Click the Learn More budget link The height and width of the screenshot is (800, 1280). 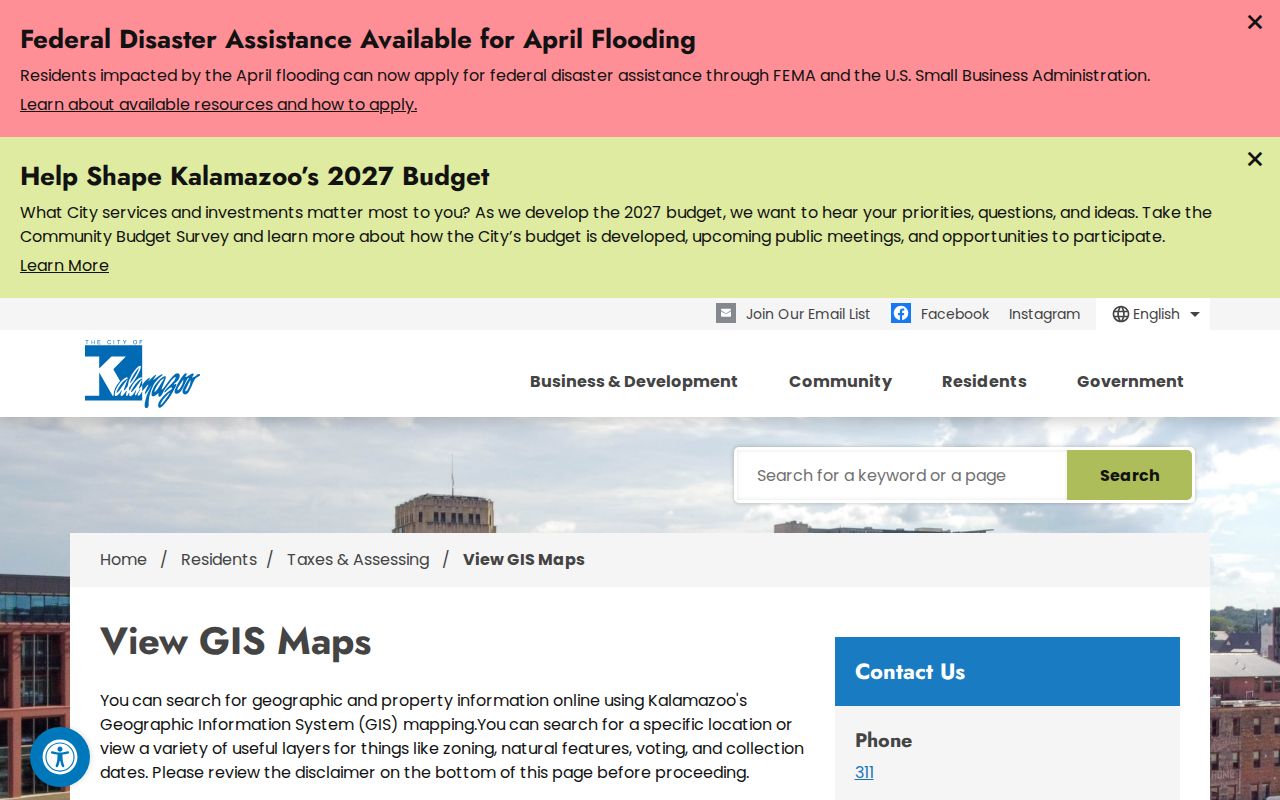[64, 265]
